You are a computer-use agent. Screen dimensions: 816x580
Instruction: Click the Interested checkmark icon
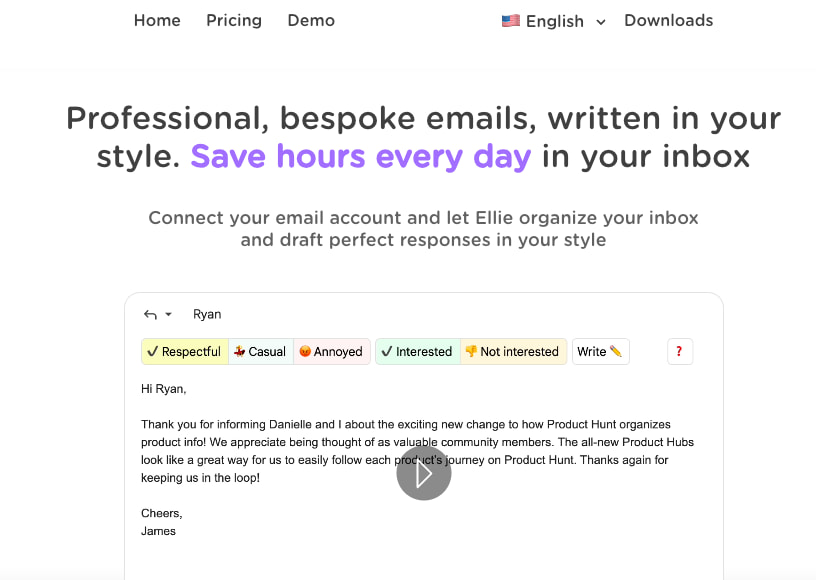point(385,351)
